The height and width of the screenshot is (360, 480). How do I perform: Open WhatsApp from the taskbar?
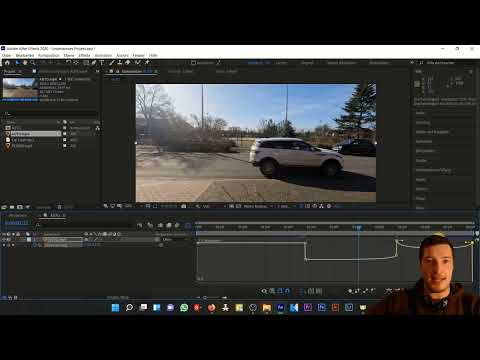click(184, 307)
